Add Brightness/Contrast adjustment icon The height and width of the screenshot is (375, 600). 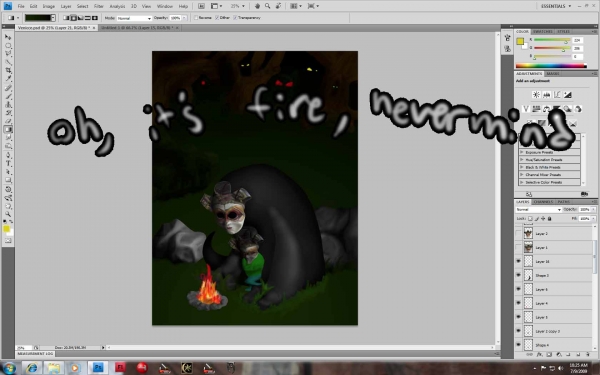click(536, 95)
